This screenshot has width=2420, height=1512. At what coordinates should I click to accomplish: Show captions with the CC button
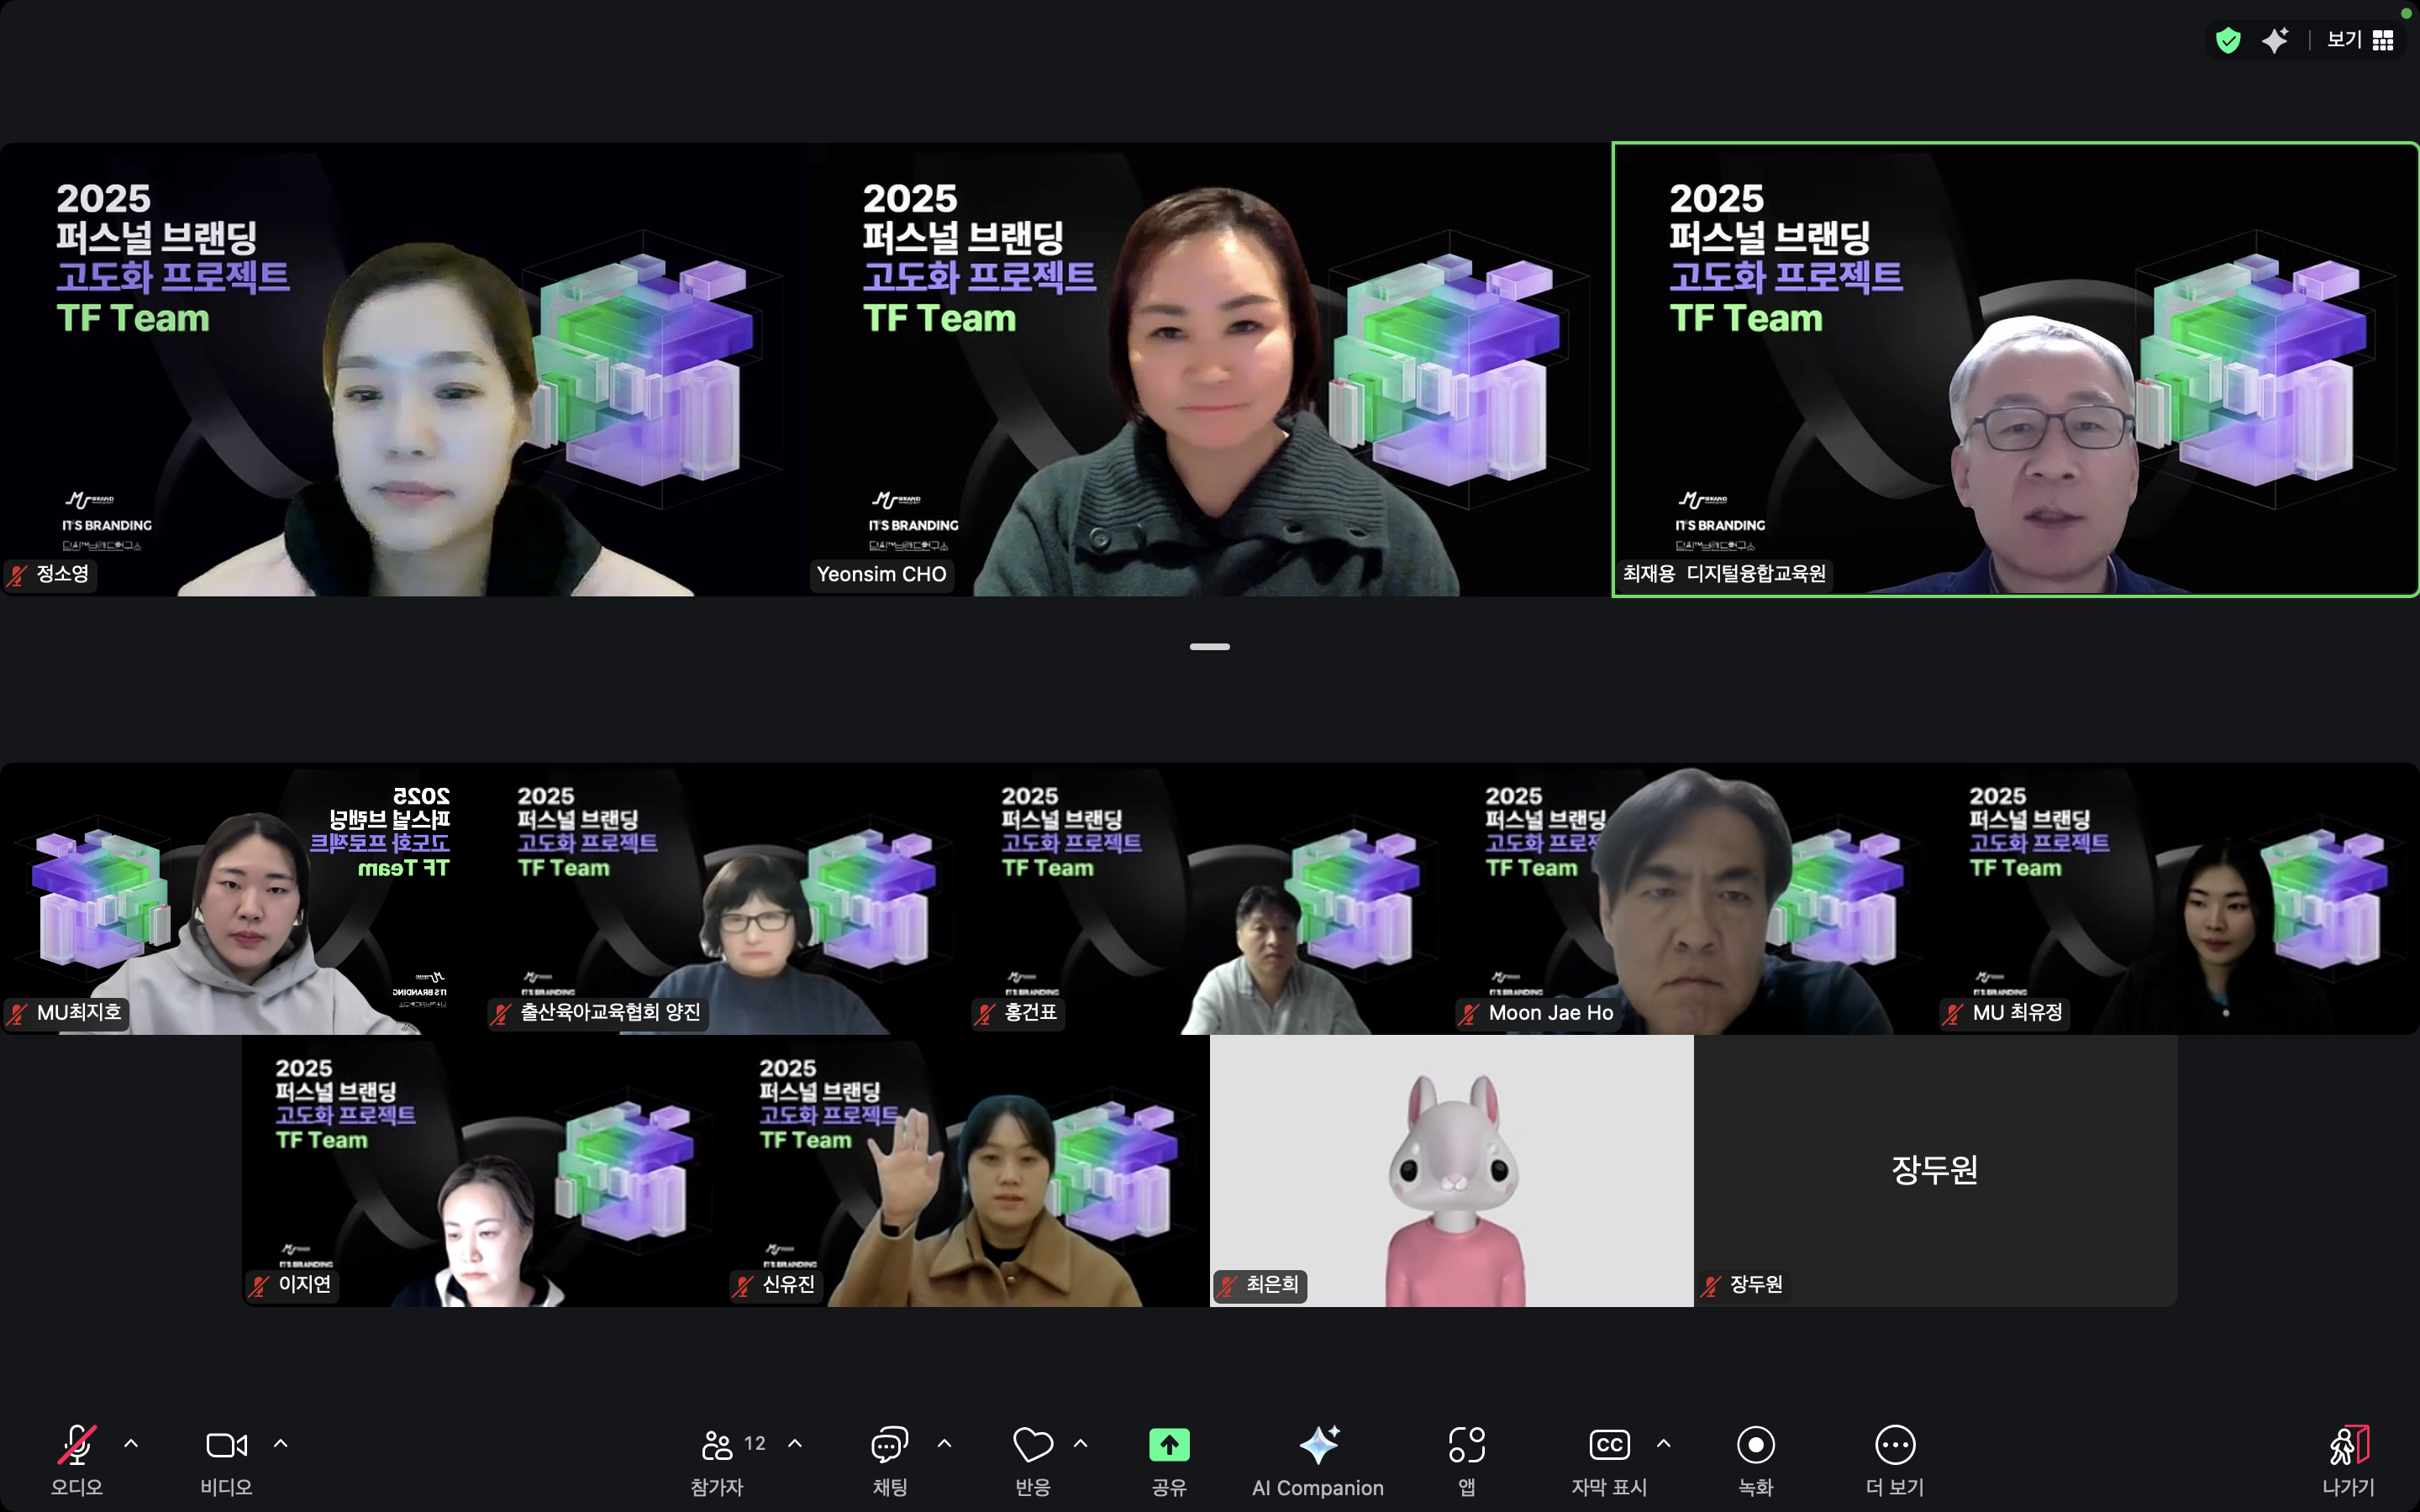click(x=1608, y=1445)
